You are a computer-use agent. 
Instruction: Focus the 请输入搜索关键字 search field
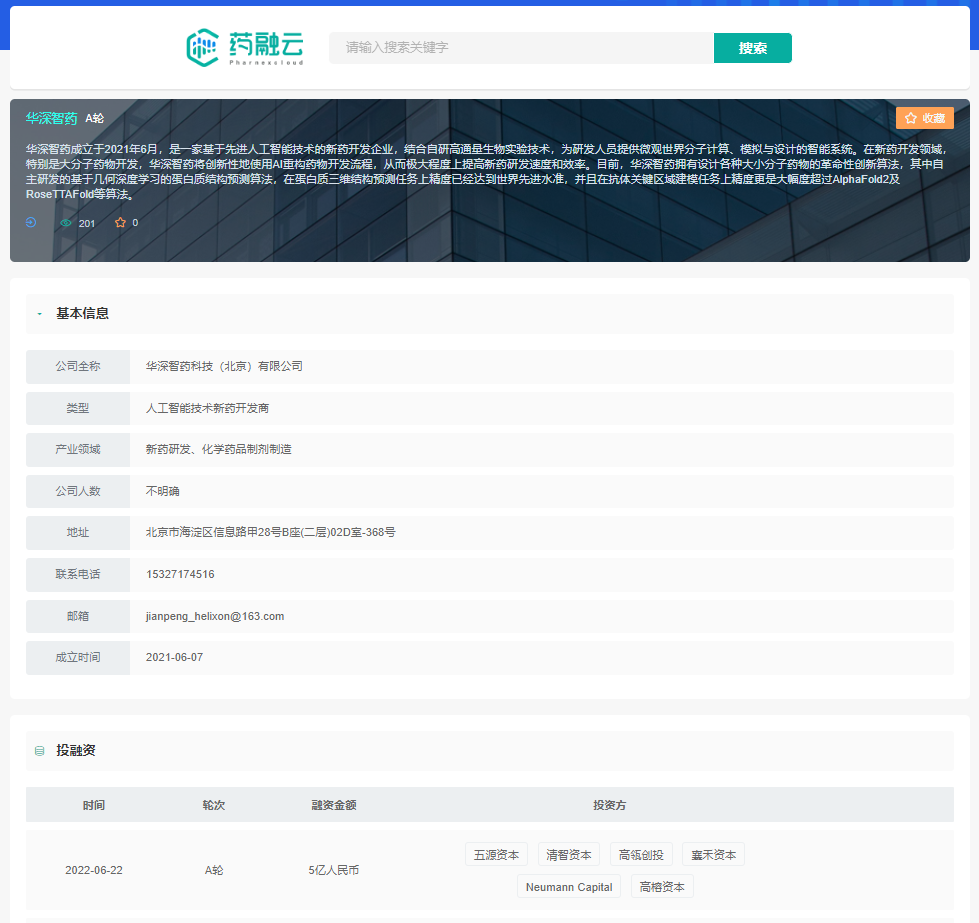coord(520,48)
